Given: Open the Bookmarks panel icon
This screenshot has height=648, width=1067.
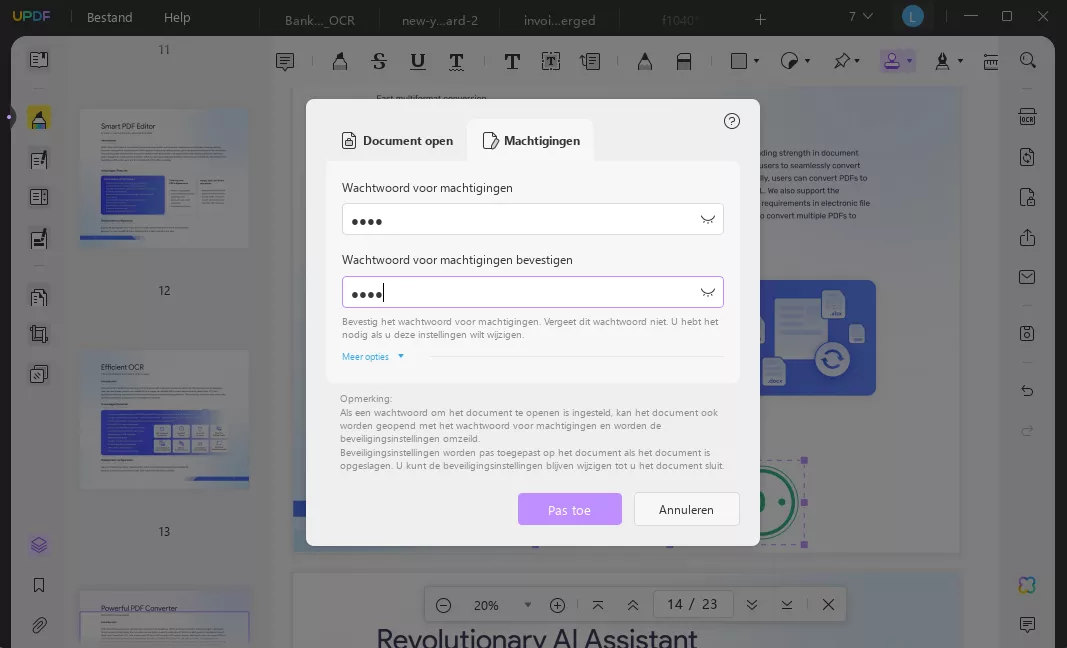Looking at the screenshot, I should (39, 585).
